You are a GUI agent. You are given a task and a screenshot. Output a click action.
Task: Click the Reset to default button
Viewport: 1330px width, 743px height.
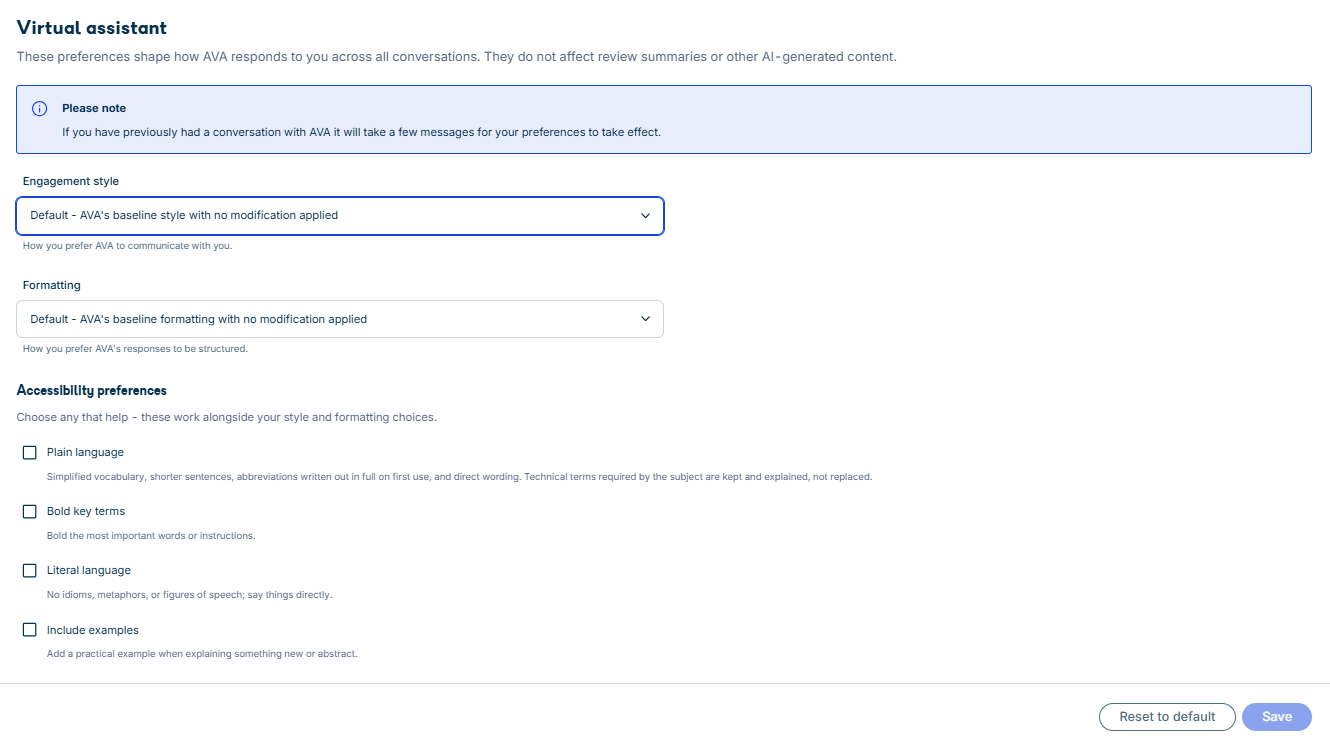(1167, 717)
